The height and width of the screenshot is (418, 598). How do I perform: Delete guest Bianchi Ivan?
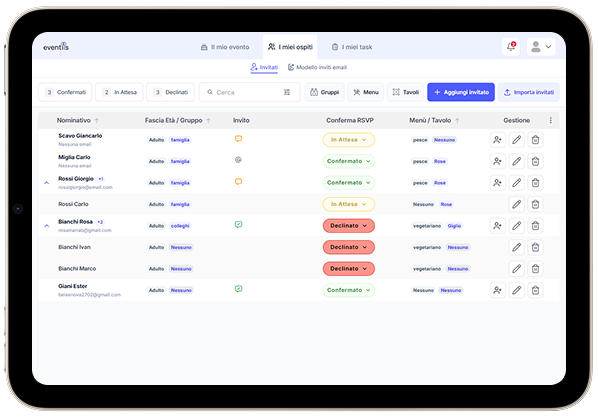(x=535, y=247)
